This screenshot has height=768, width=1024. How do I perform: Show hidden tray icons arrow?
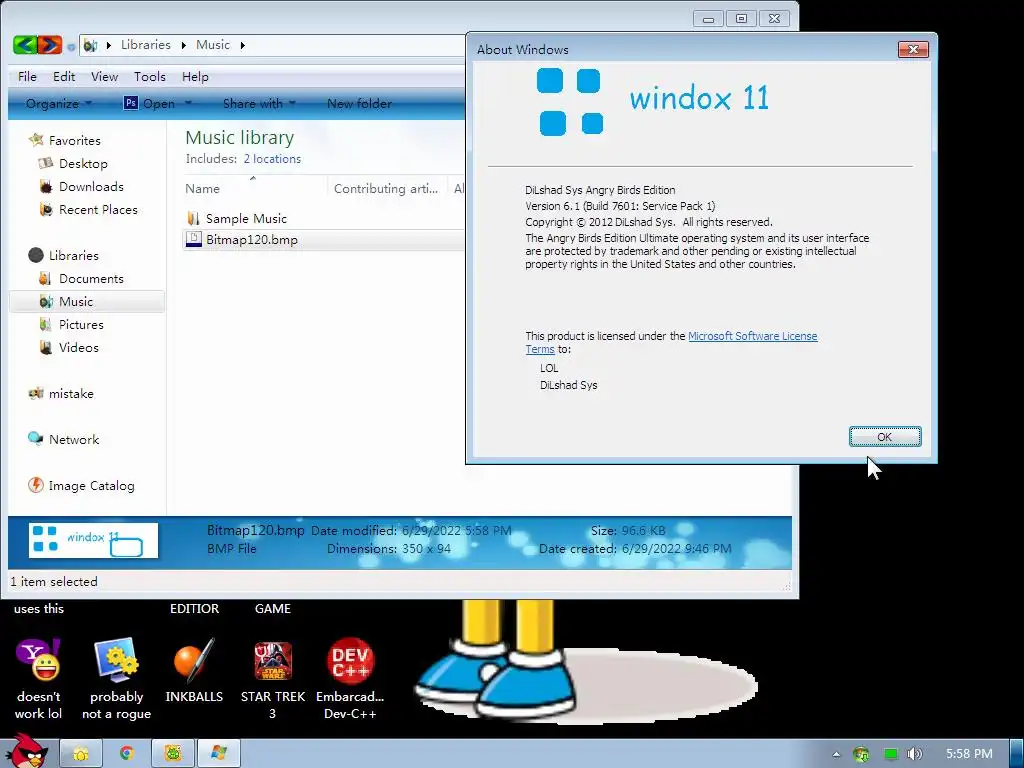(x=836, y=754)
